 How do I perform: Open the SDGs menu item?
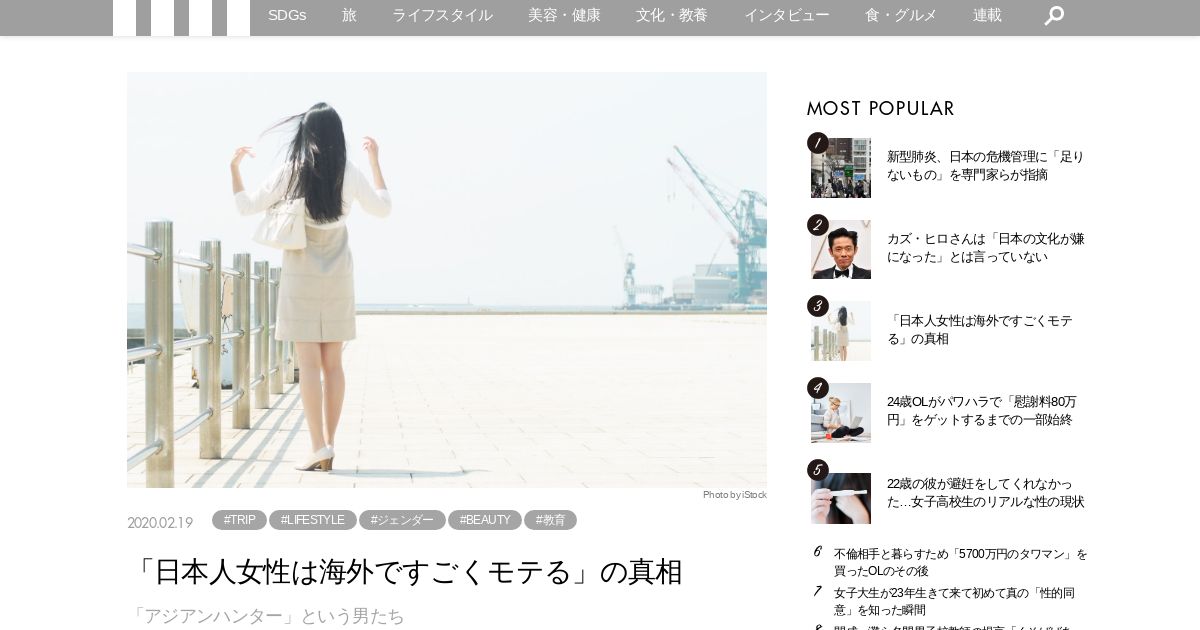tap(287, 15)
